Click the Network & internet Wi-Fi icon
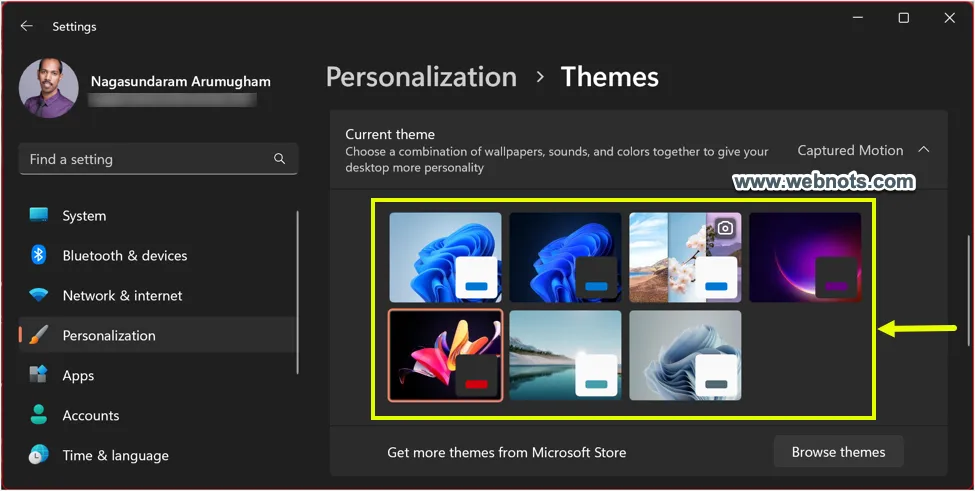Image resolution: width=975 pixels, height=491 pixels. (39, 295)
